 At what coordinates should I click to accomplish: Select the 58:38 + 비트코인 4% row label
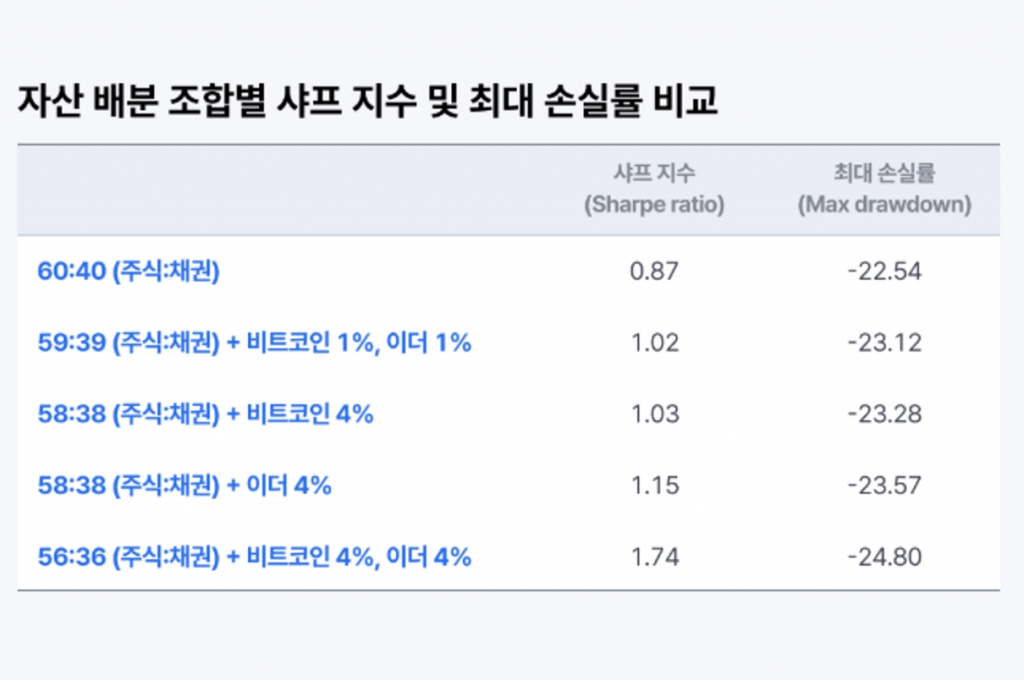coord(205,413)
